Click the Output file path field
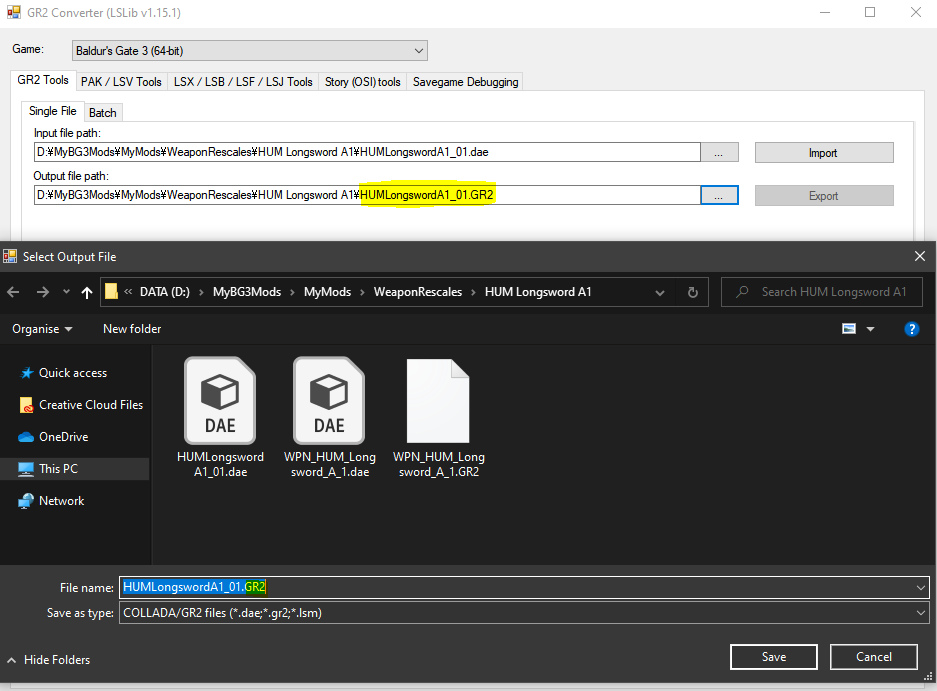 367,195
